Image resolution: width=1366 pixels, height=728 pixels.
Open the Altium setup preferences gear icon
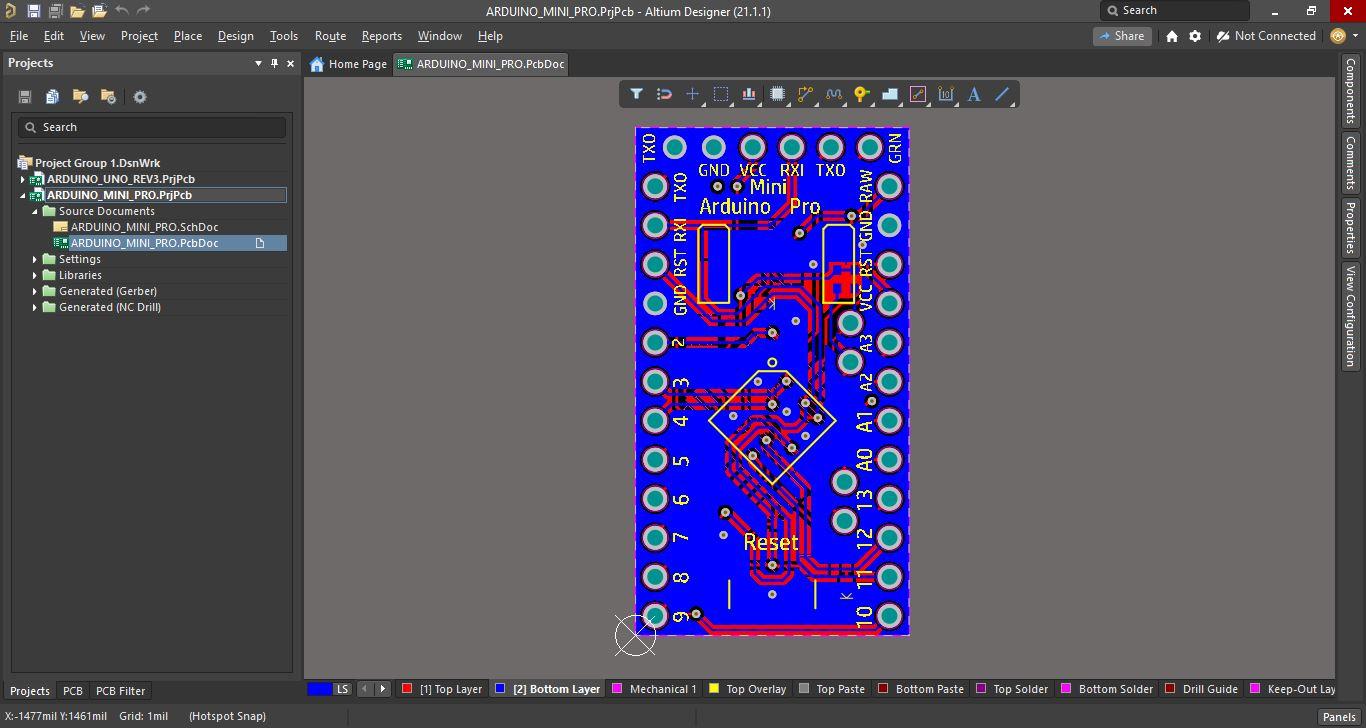click(1195, 36)
